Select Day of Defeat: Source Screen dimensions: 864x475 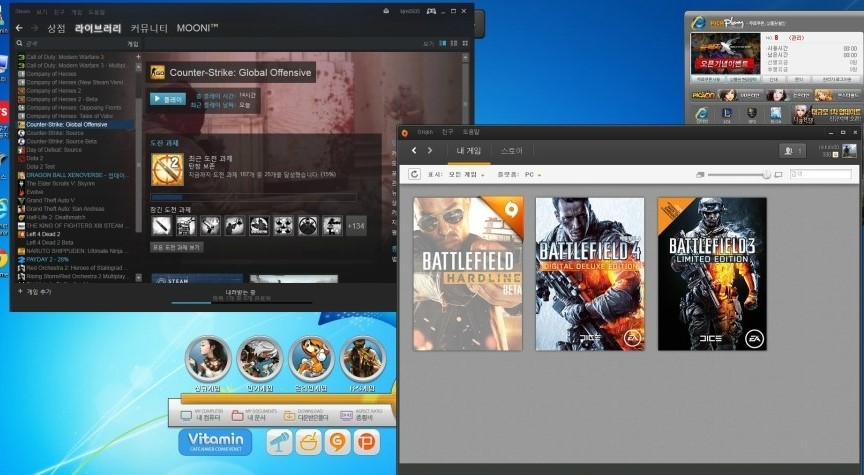(54, 149)
